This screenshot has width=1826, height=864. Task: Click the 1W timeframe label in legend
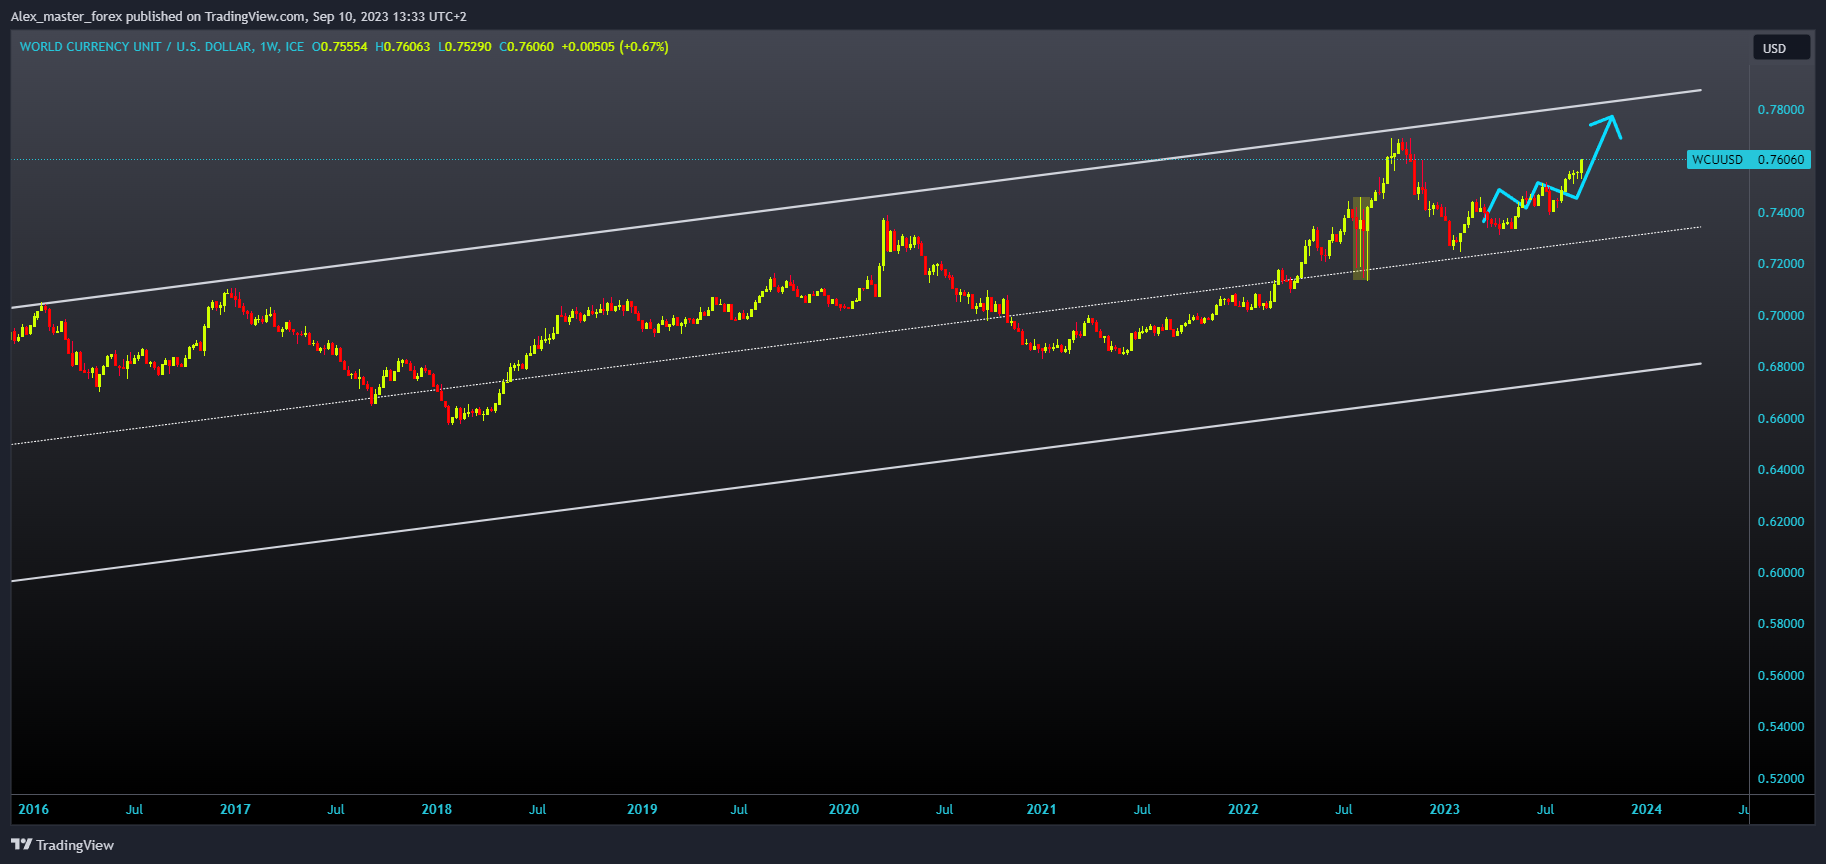point(269,47)
